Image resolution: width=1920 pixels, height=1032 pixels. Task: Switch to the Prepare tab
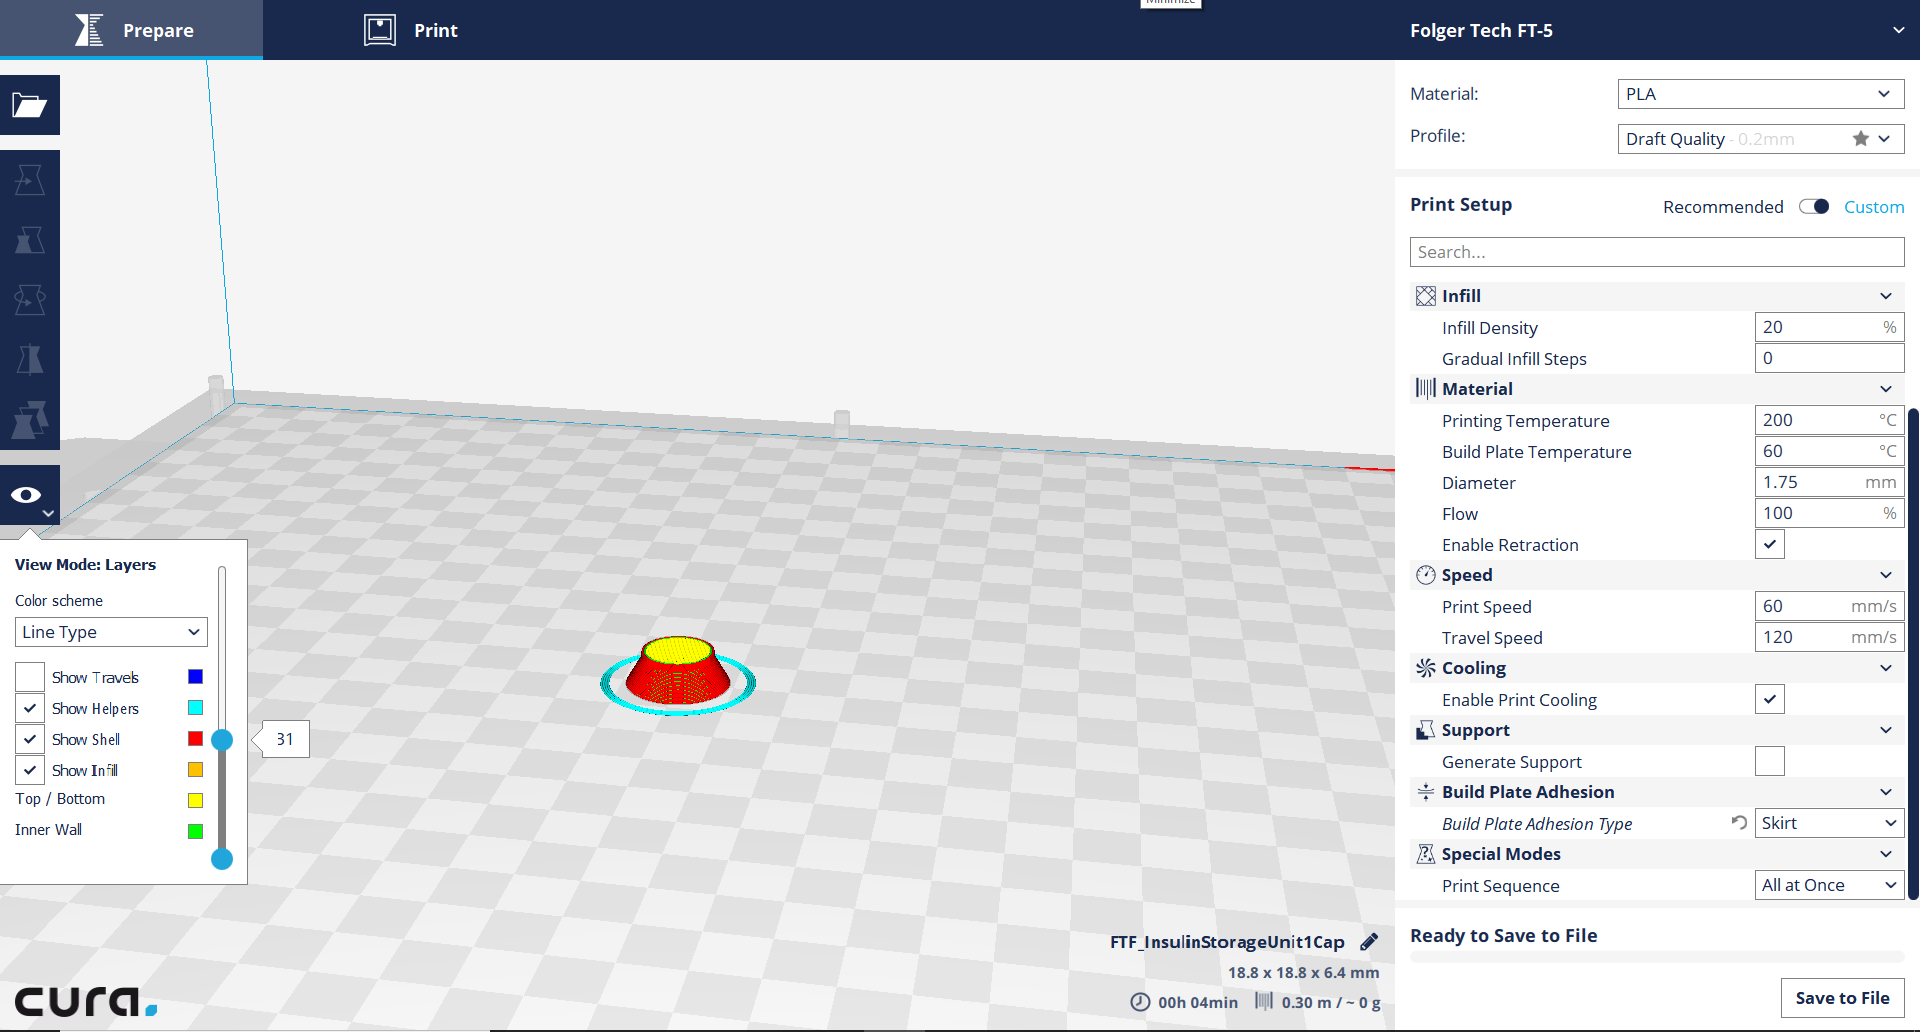coord(131,30)
